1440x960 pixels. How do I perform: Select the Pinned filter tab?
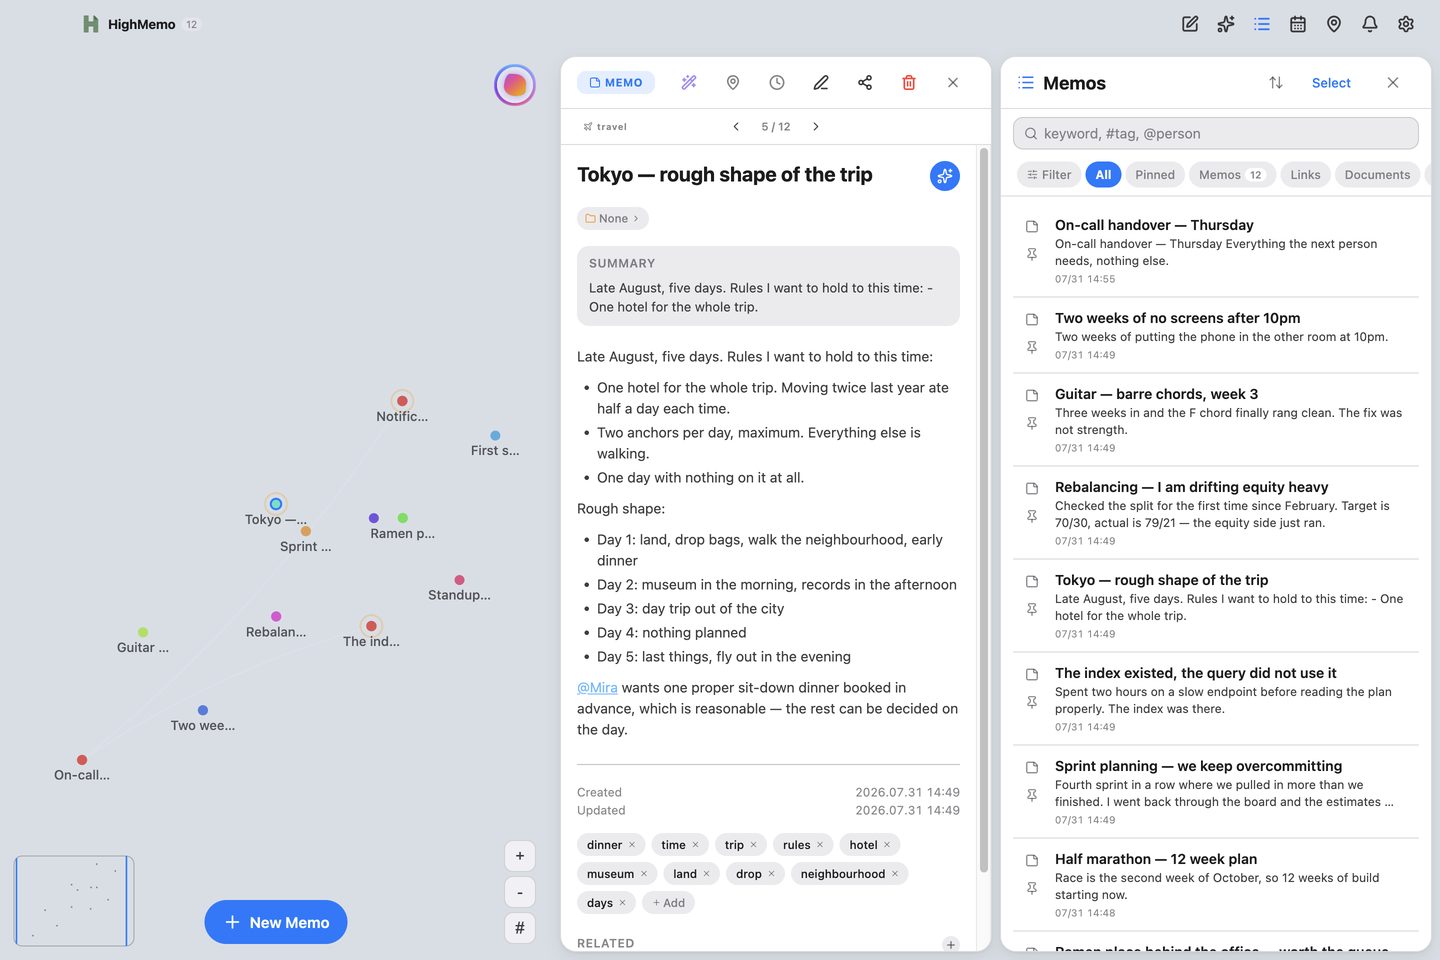(x=1155, y=175)
